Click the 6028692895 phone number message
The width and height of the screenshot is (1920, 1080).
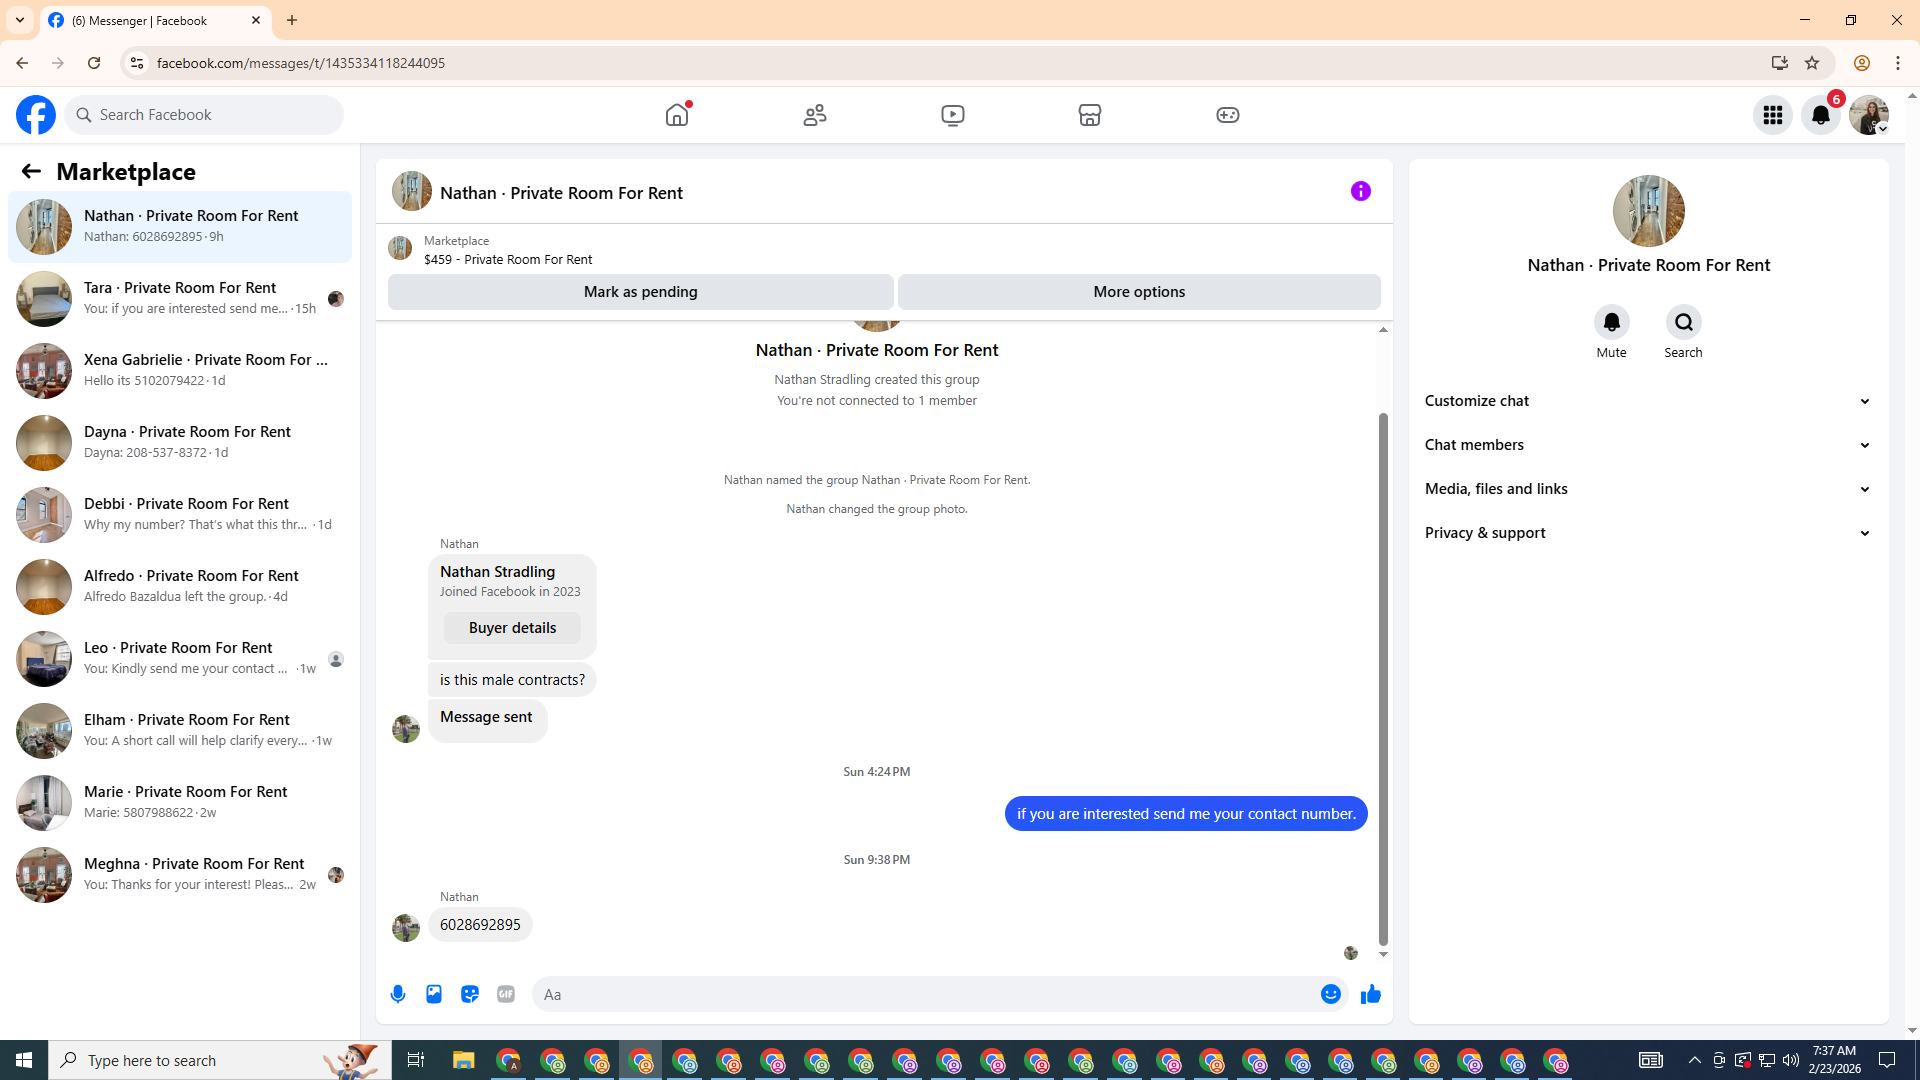pyautogui.click(x=480, y=925)
